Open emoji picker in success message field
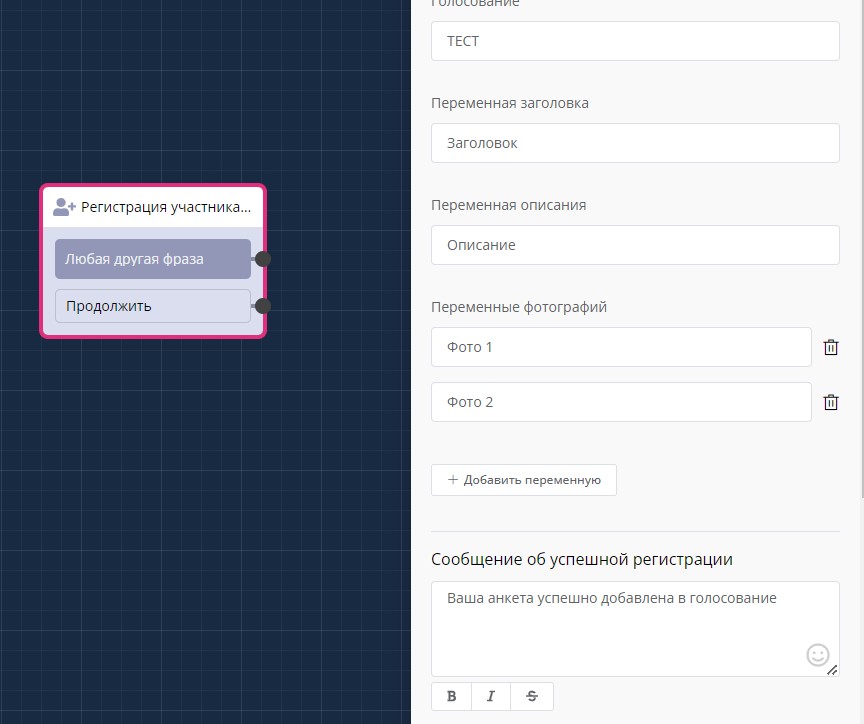The image size is (864, 724). 817,655
